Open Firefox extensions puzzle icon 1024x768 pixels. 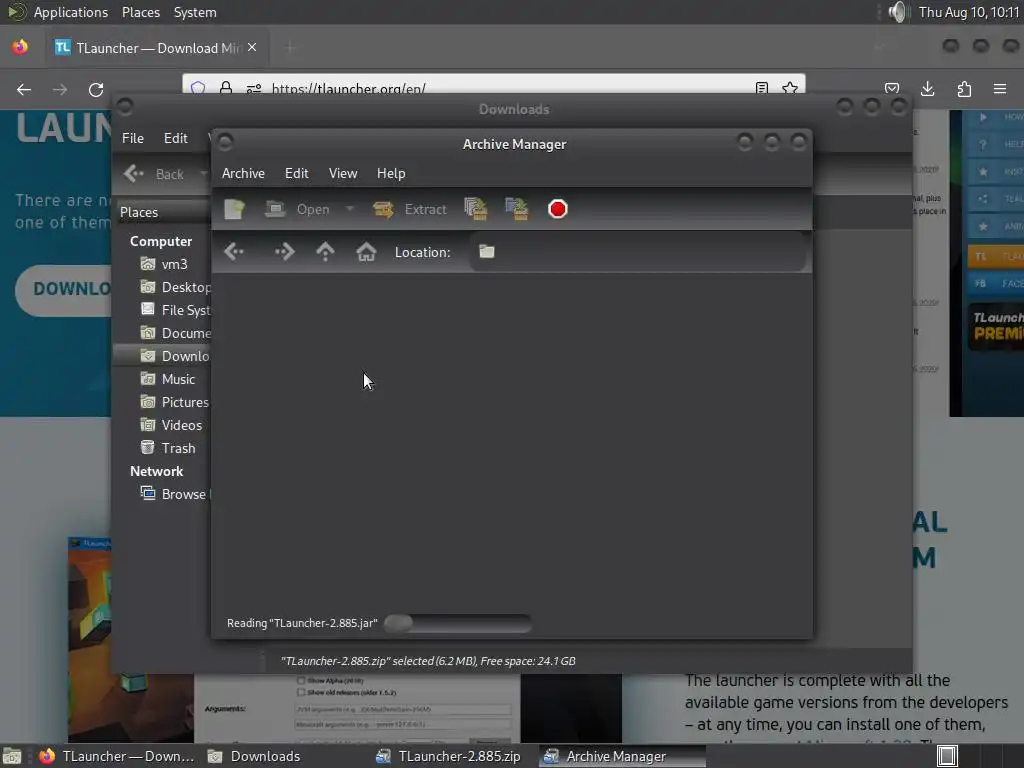coord(964,89)
